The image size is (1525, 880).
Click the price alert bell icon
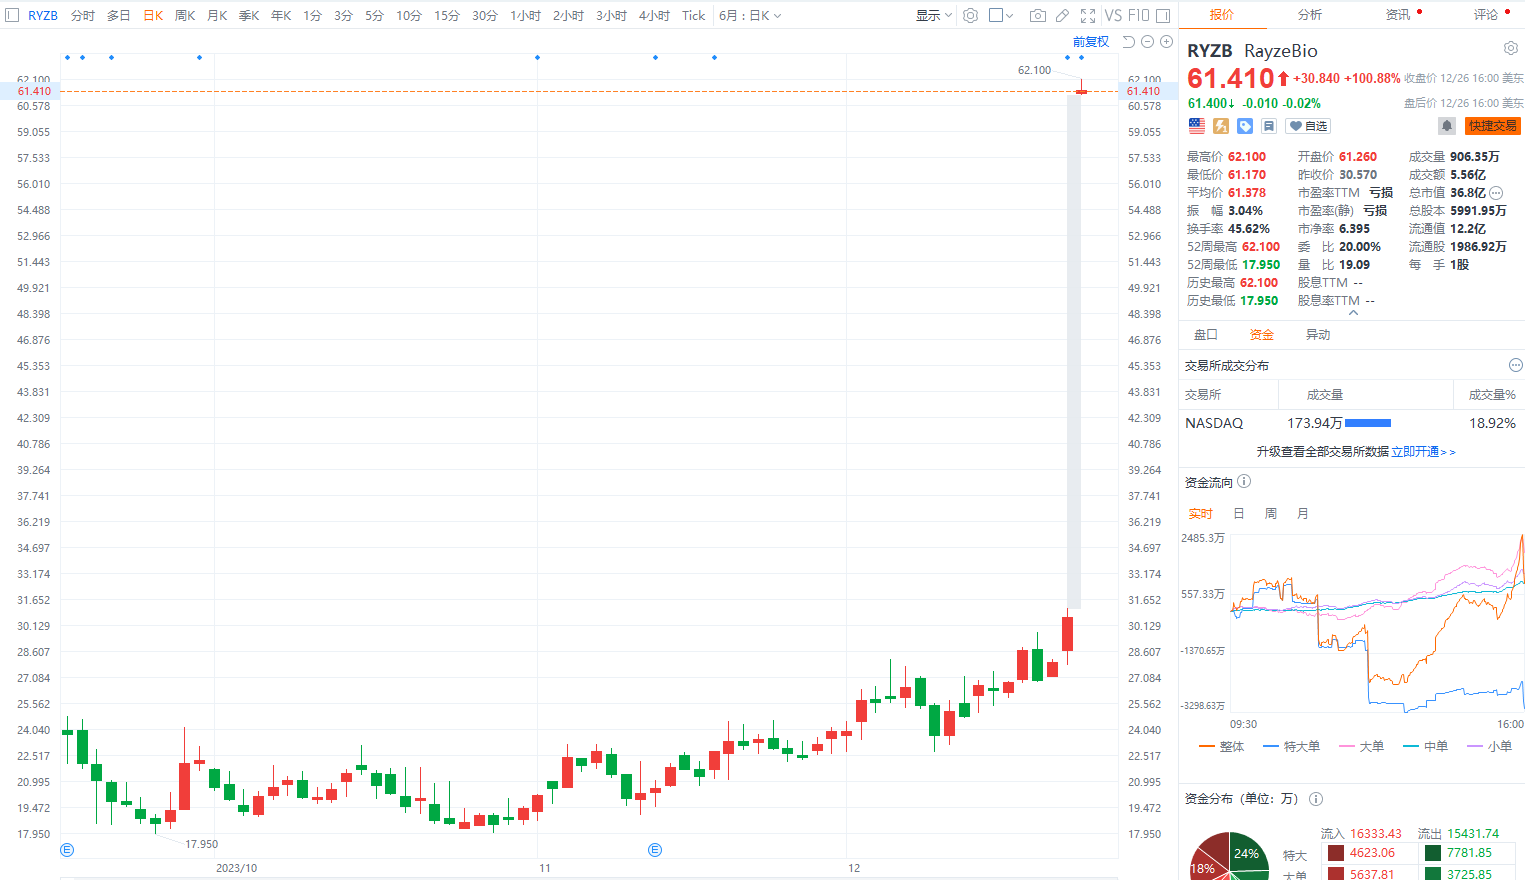pyautogui.click(x=1446, y=126)
